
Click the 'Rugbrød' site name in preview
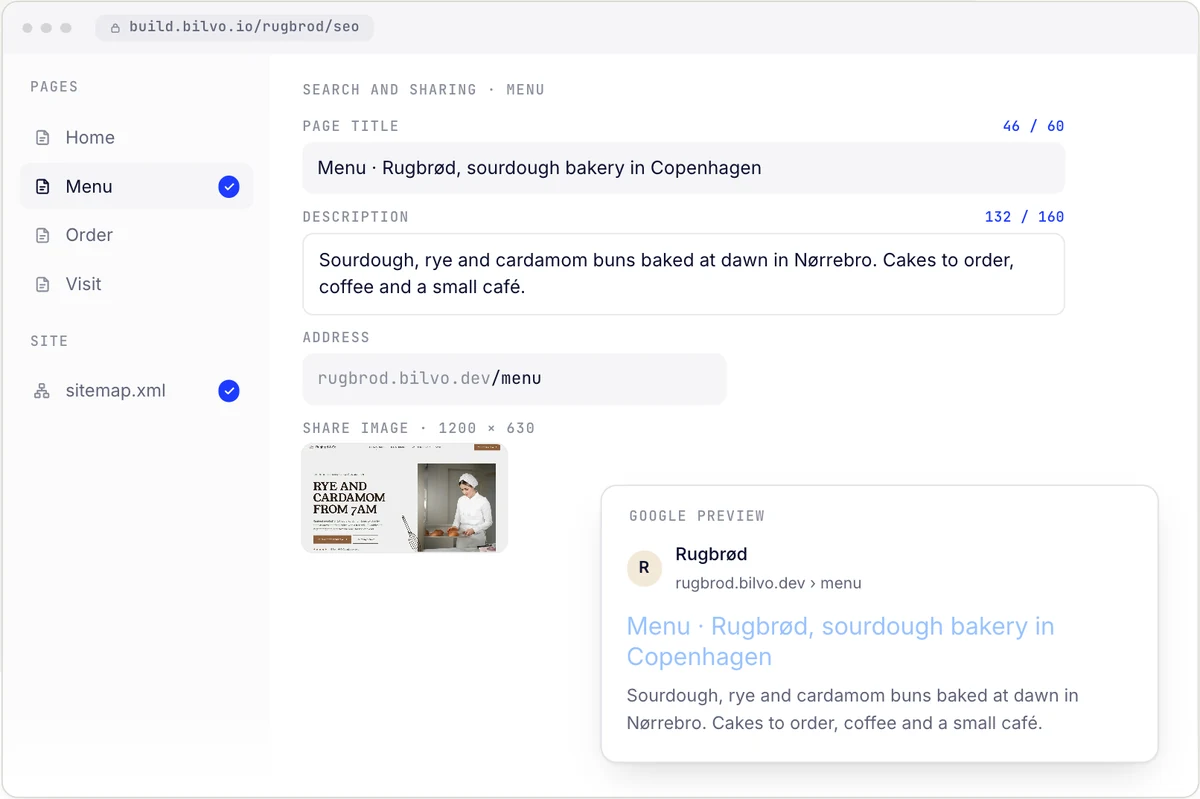coord(711,554)
